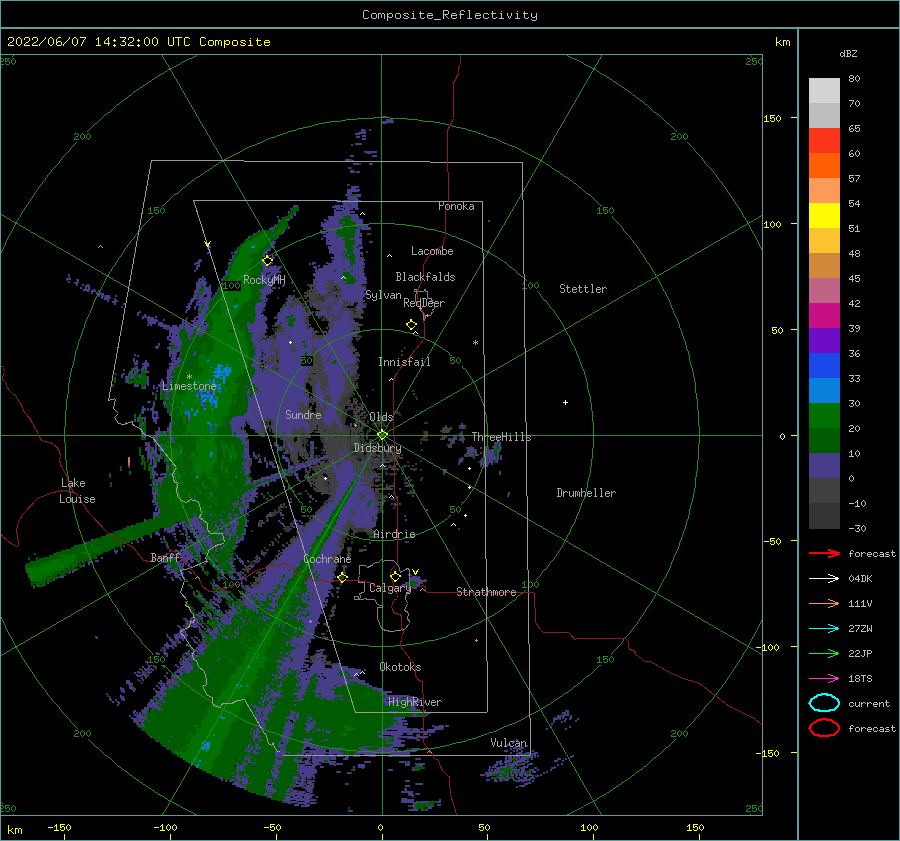Click the Lake Louise label
The width and height of the screenshot is (900, 841).
(x=77, y=491)
